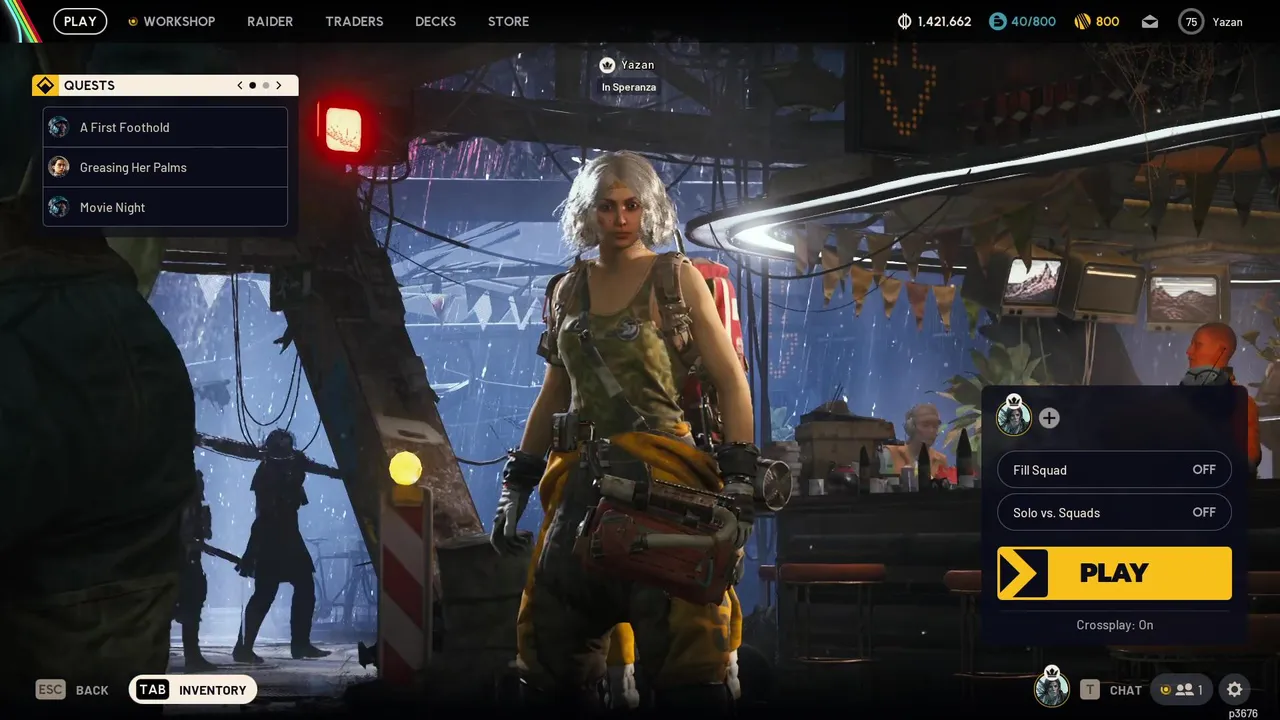Screen dimensions: 1280x720
Task: Click the crown icon beside Yazan nameplate
Action: tap(606, 65)
